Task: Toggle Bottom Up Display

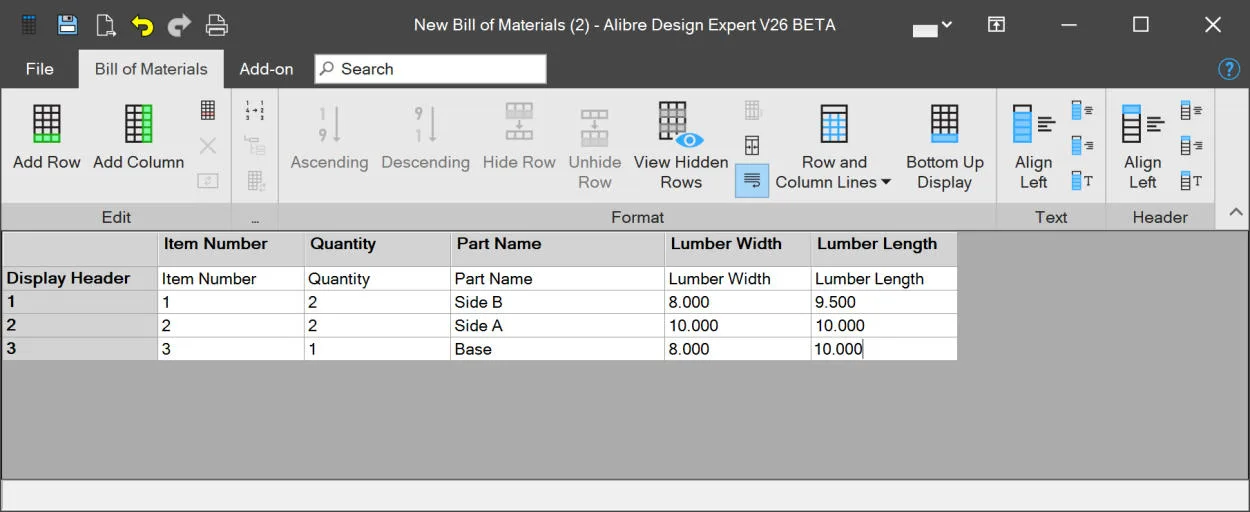Action: point(945,146)
